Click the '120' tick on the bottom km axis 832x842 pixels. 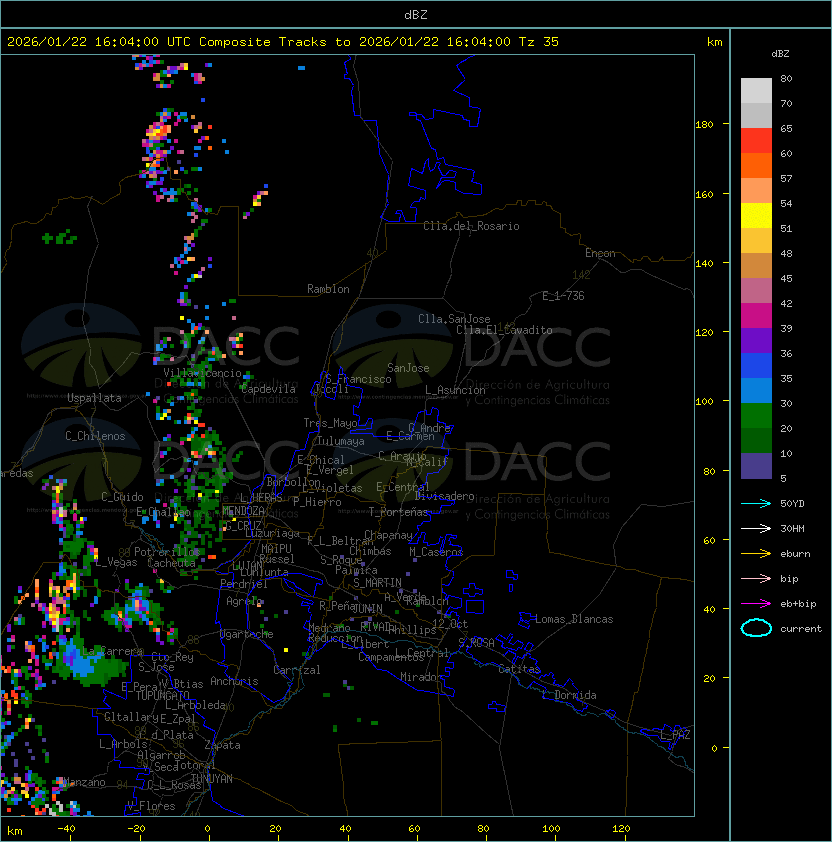coord(621,829)
